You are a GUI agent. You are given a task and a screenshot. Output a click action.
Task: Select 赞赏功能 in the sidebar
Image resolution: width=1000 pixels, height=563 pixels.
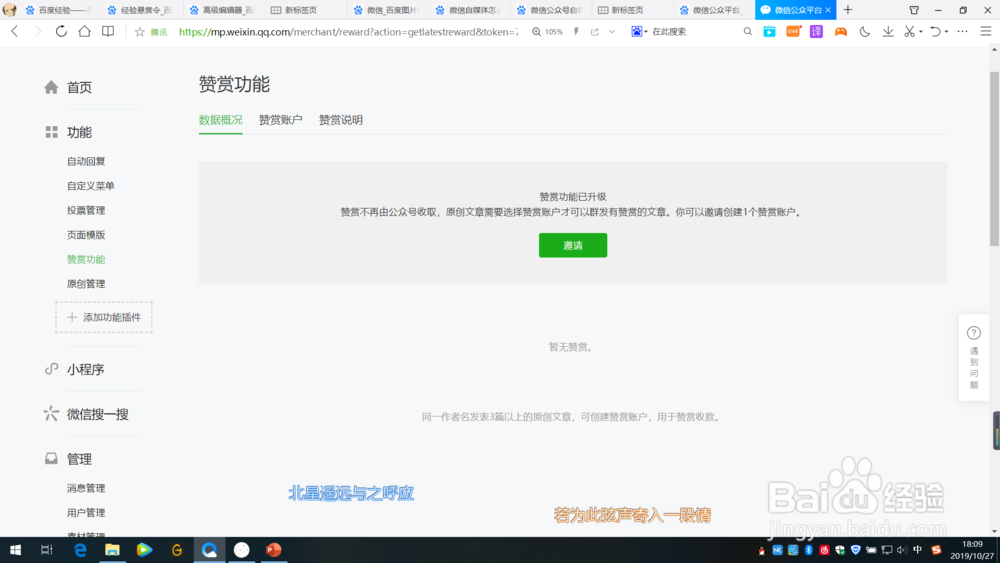pyautogui.click(x=86, y=260)
